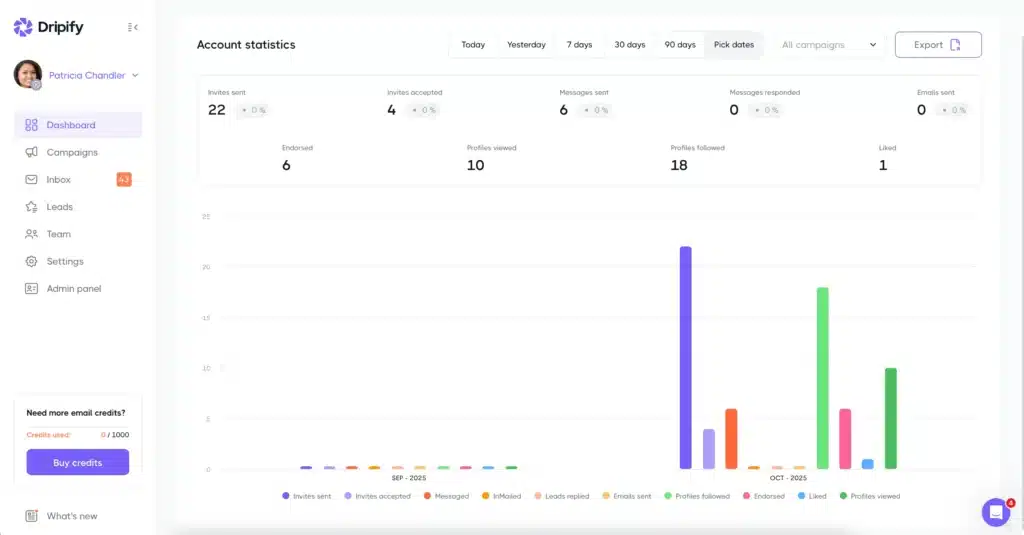This screenshot has height=535, width=1024.
Task: Click the Settings gear icon
Action: (x=31, y=261)
